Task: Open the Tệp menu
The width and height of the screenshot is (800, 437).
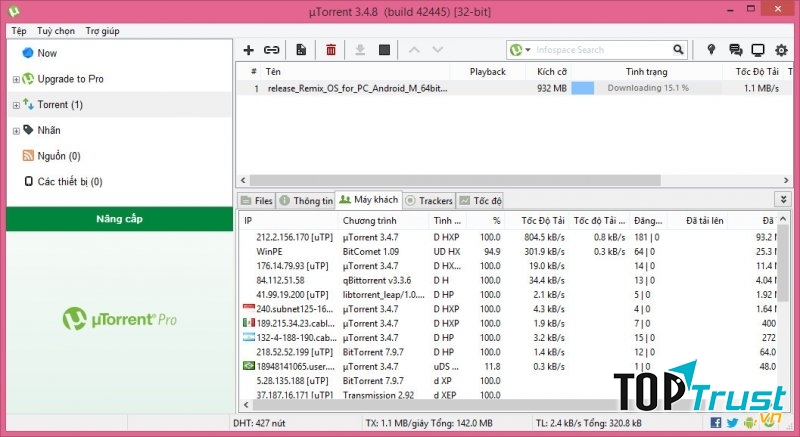Action: tap(19, 31)
